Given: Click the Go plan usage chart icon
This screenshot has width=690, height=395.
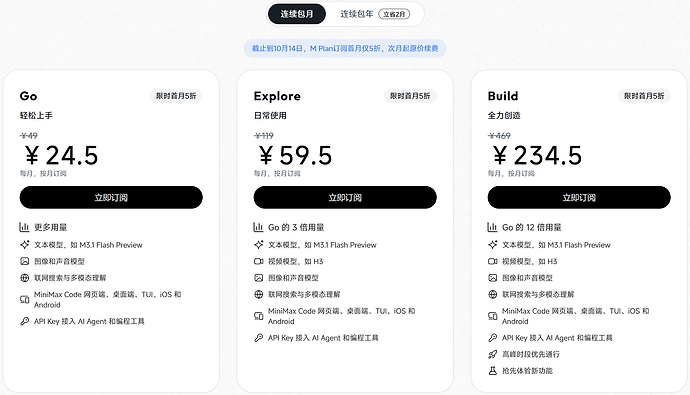Looking at the screenshot, I should (x=24, y=227).
